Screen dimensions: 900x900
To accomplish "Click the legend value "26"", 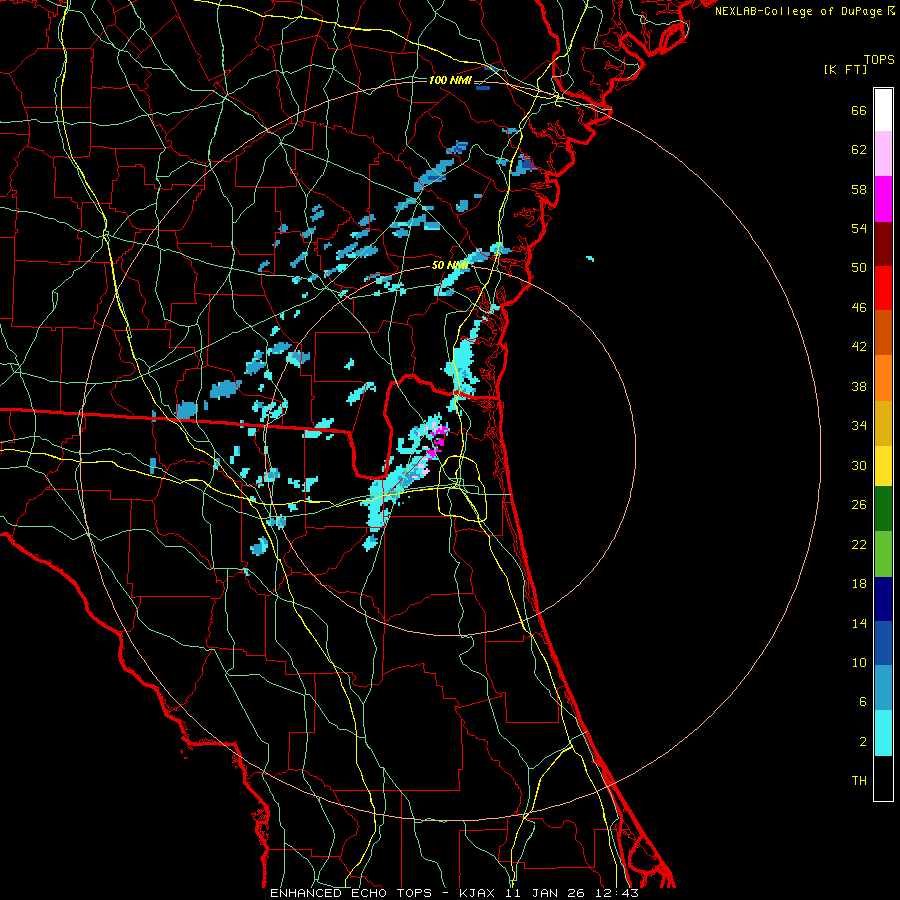I will tap(859, 505).
